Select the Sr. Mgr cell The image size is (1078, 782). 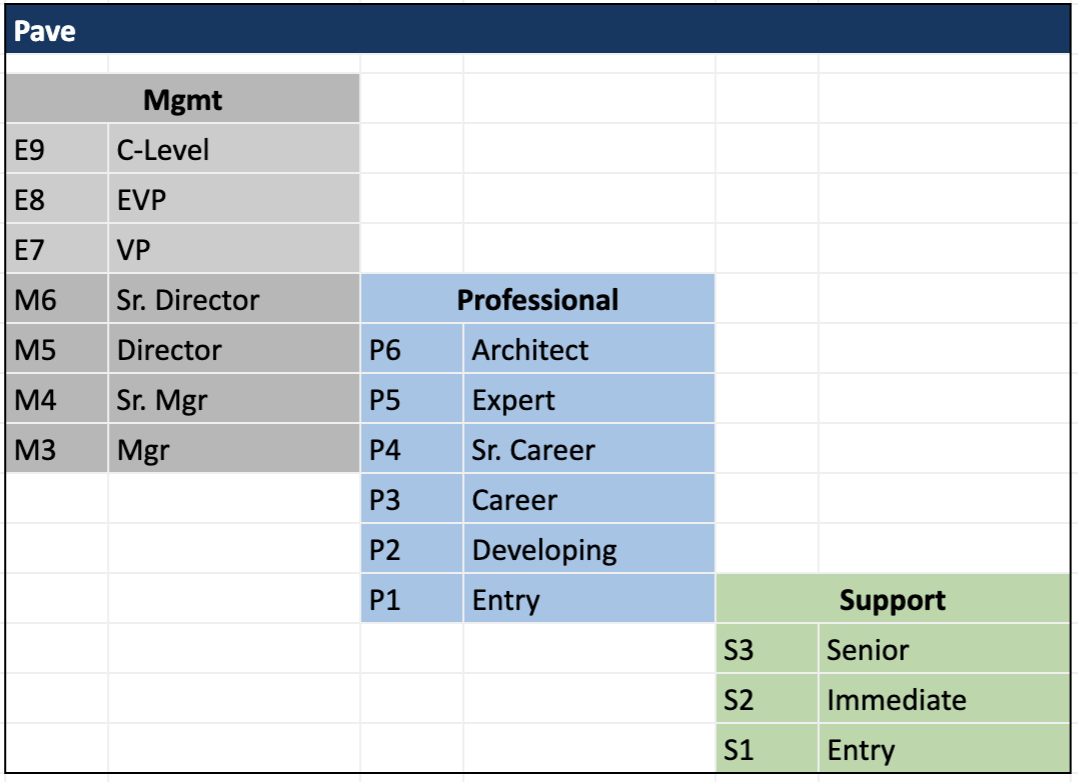click(x=234, y=399)
